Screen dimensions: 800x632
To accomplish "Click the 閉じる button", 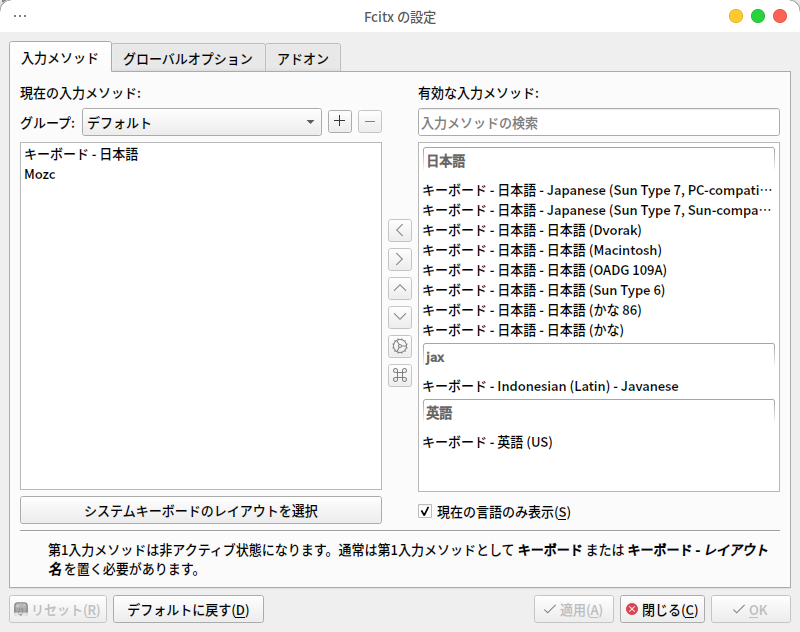I will [661, 610].
